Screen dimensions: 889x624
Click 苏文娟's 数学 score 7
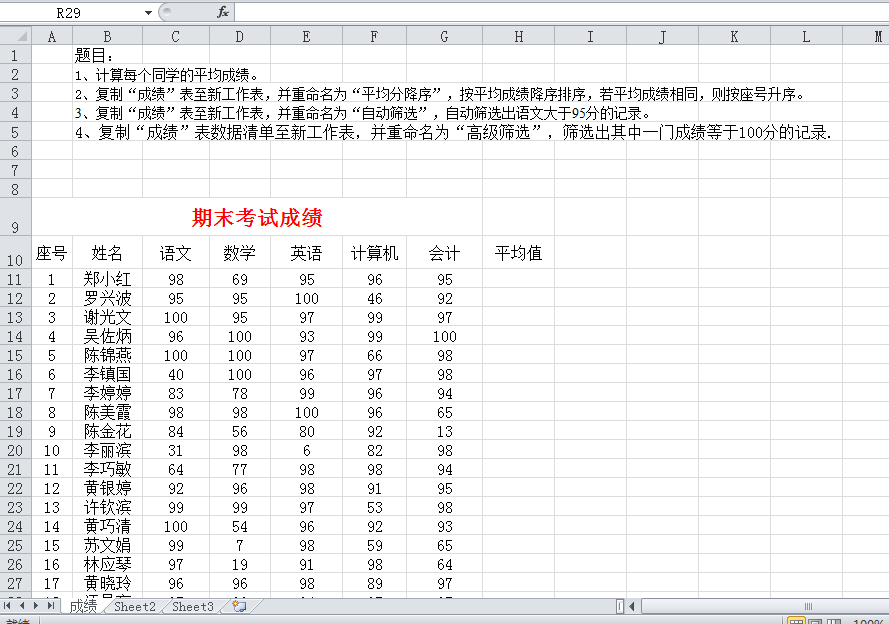(240, 545)
